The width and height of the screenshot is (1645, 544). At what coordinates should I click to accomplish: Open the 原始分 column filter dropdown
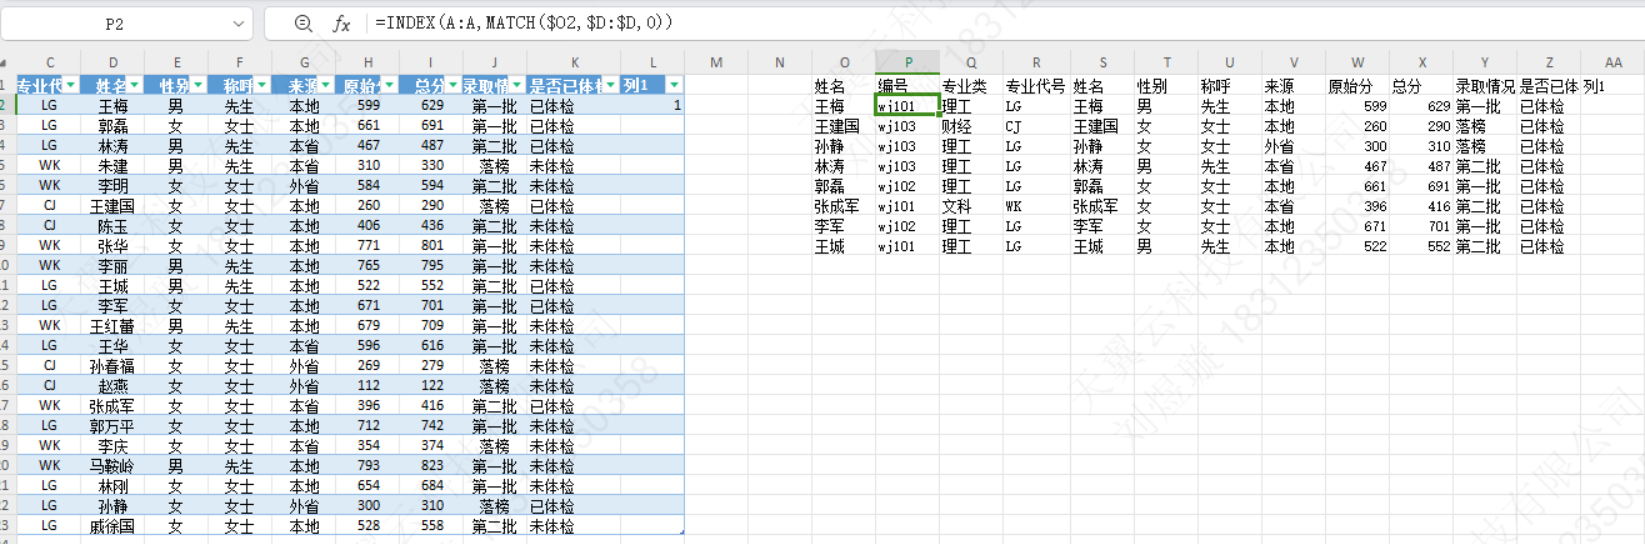(x=389, y=85)
